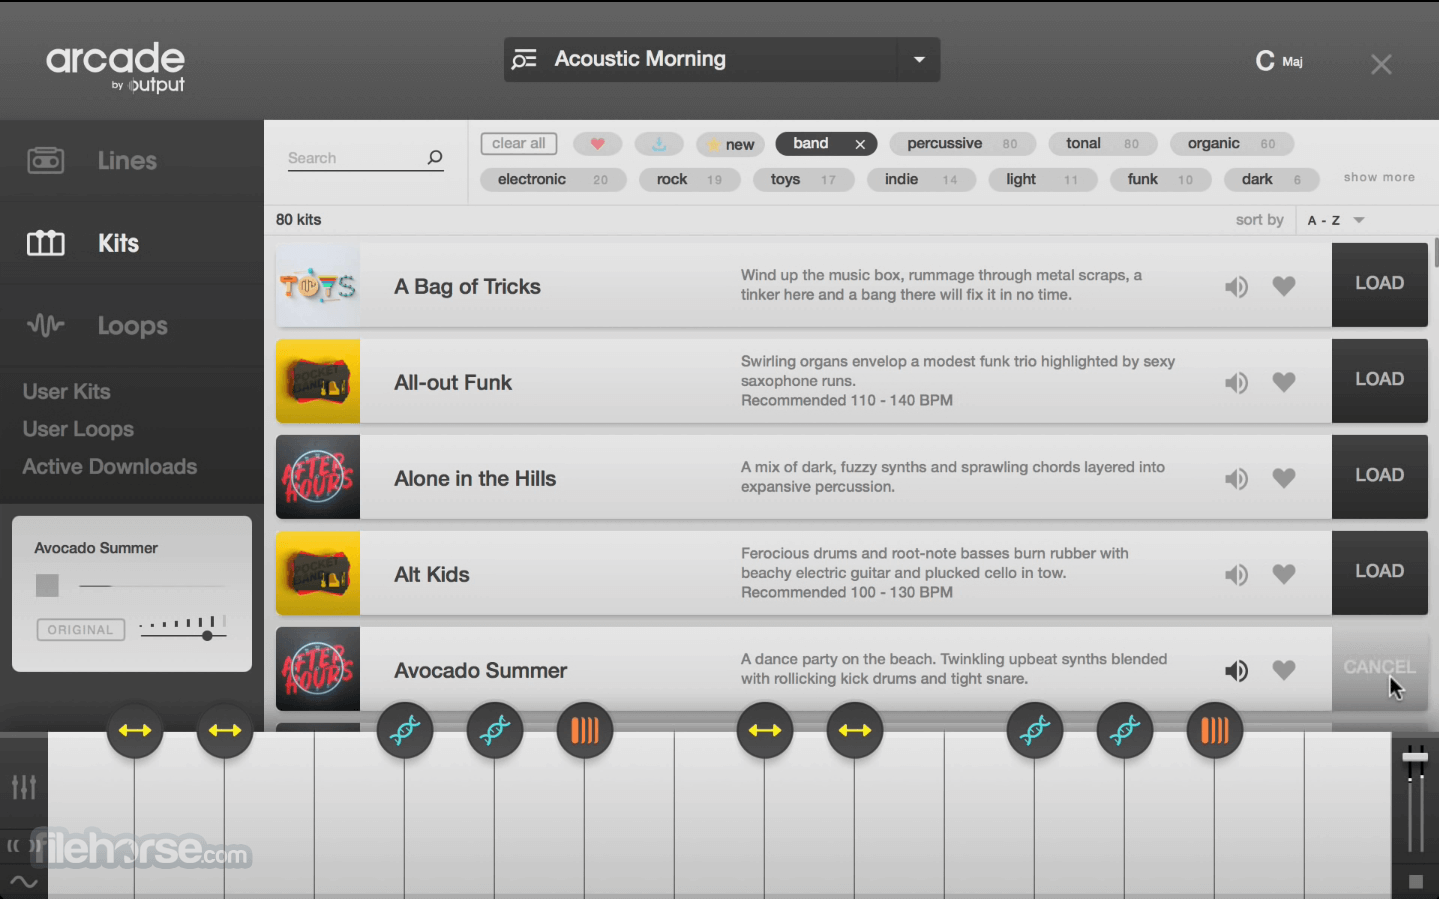Screen dimensions: 1439x899
Task: Load the Alone in the Hills kit
Action: (x=1379, y=476)
